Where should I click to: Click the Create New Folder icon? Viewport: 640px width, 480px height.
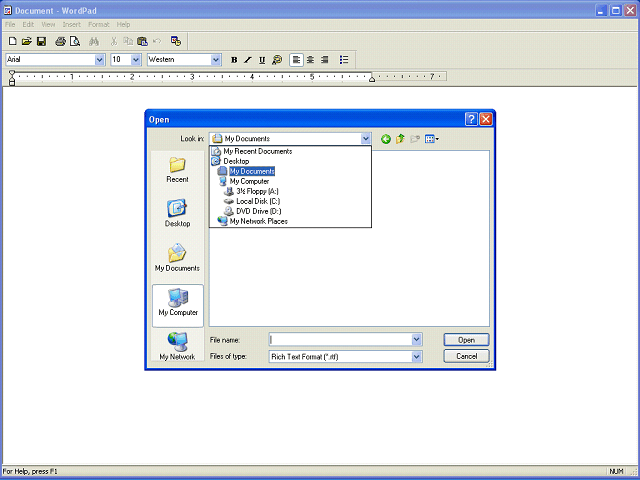click(x=415, y=139)
